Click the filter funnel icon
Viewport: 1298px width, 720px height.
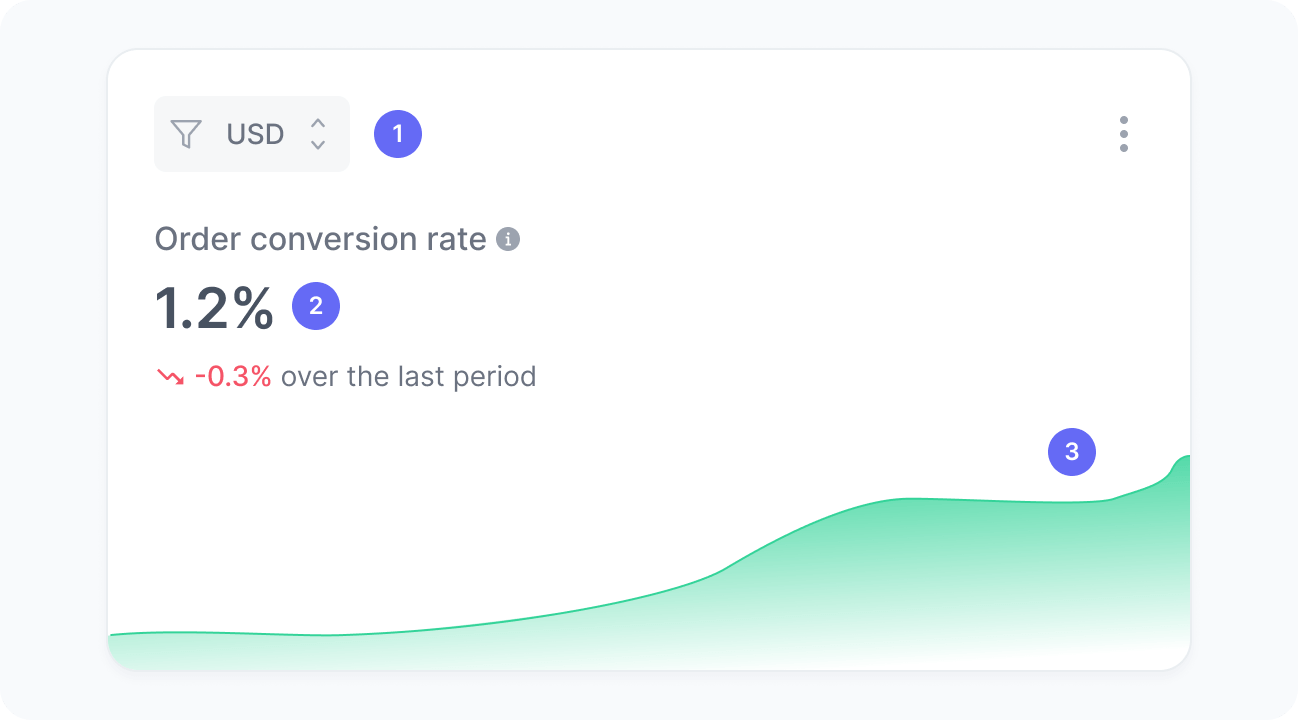(x=186, y=134)
